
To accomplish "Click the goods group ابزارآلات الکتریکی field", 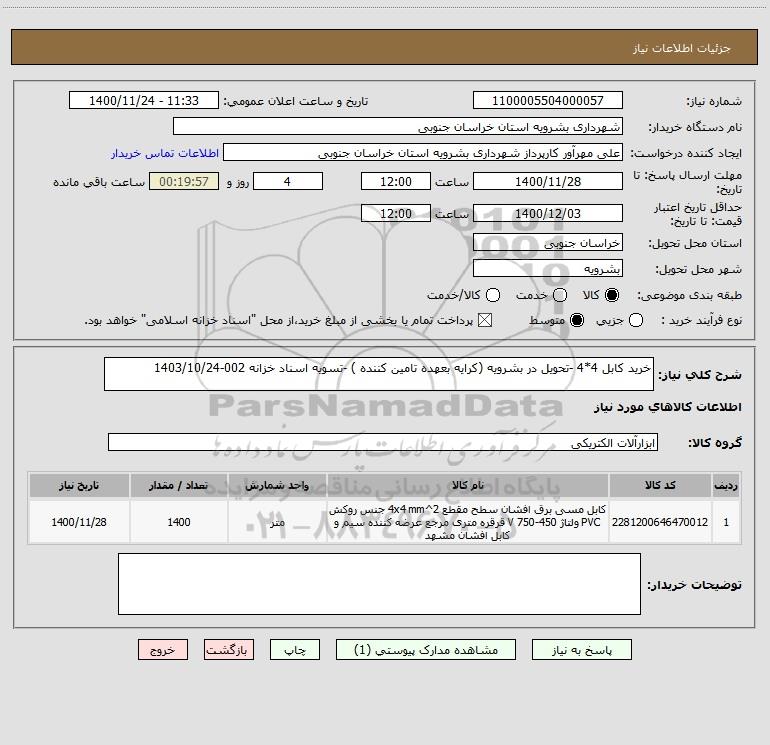I will (x=383, y=442).
